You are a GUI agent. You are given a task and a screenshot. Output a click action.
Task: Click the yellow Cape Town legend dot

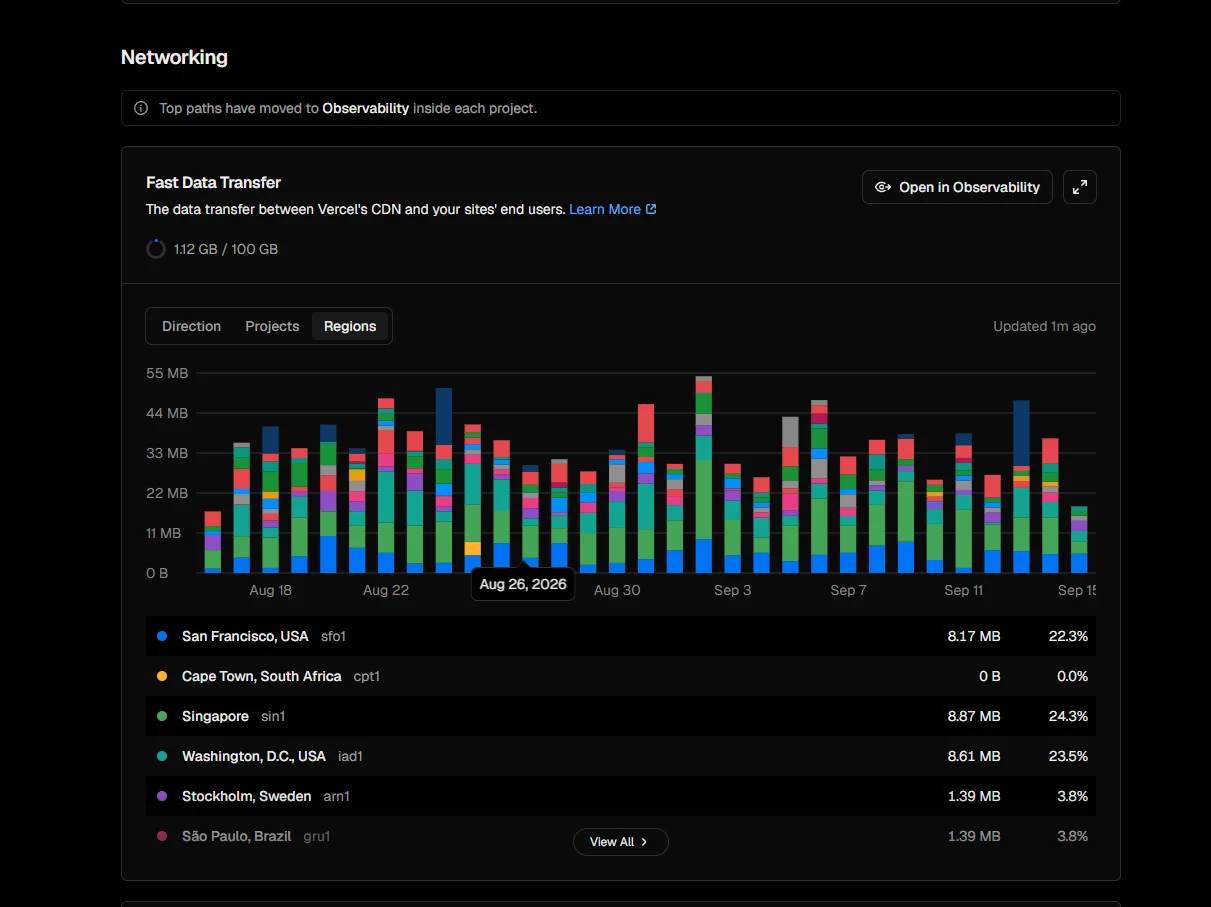click(x=162, y=676)
